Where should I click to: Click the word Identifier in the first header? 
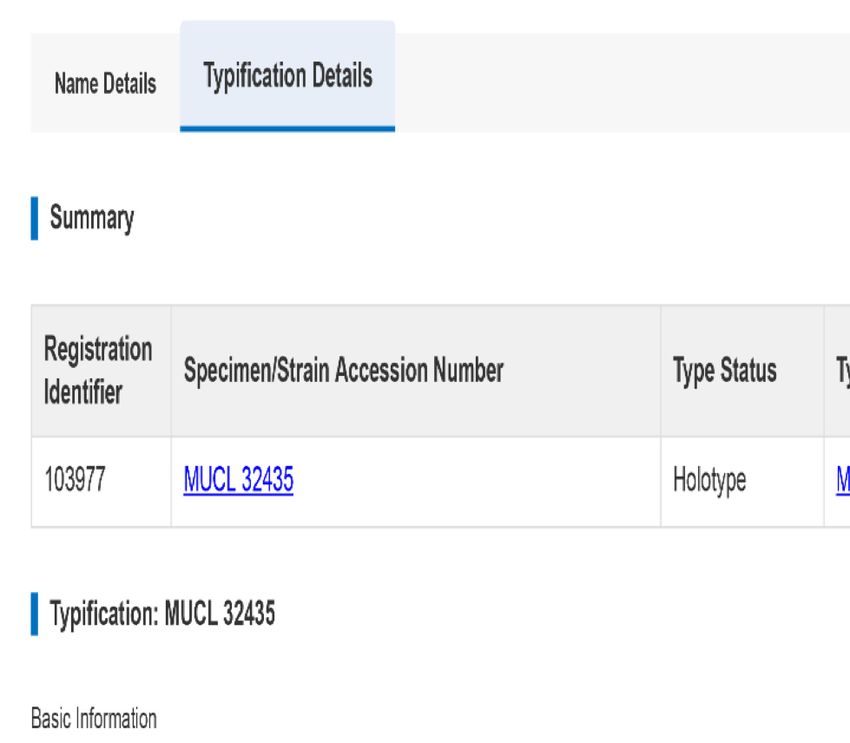click(83, 392)
